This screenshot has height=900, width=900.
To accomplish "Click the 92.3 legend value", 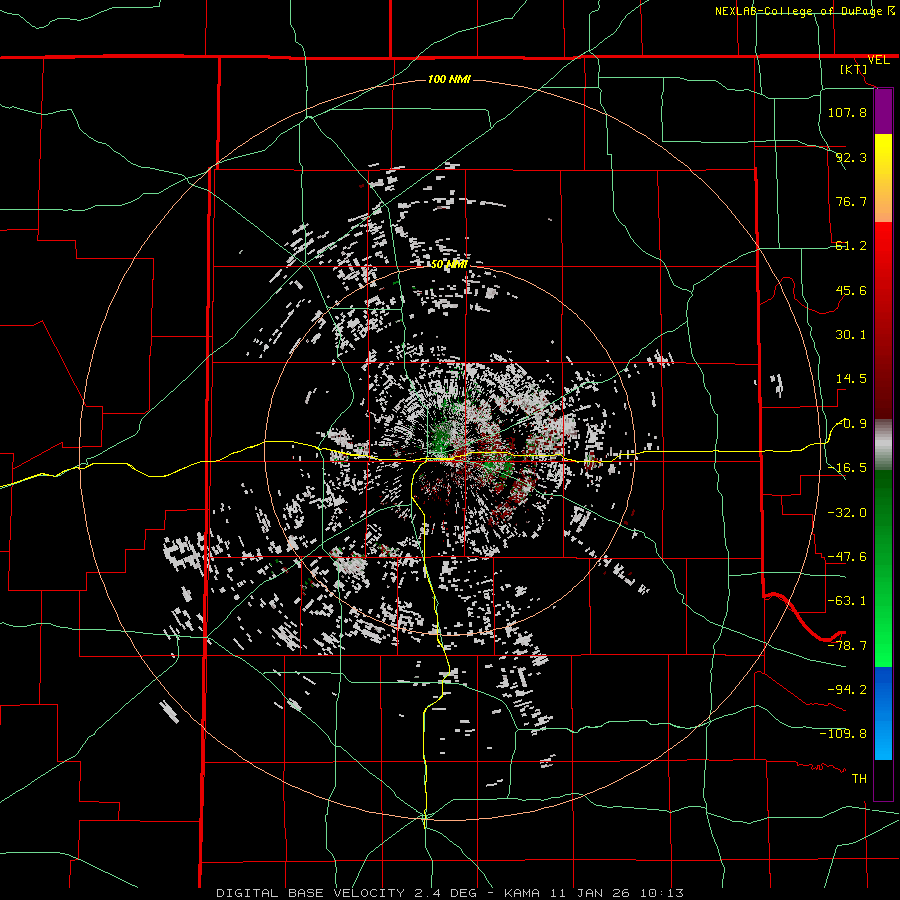I will tap(851, 157).
